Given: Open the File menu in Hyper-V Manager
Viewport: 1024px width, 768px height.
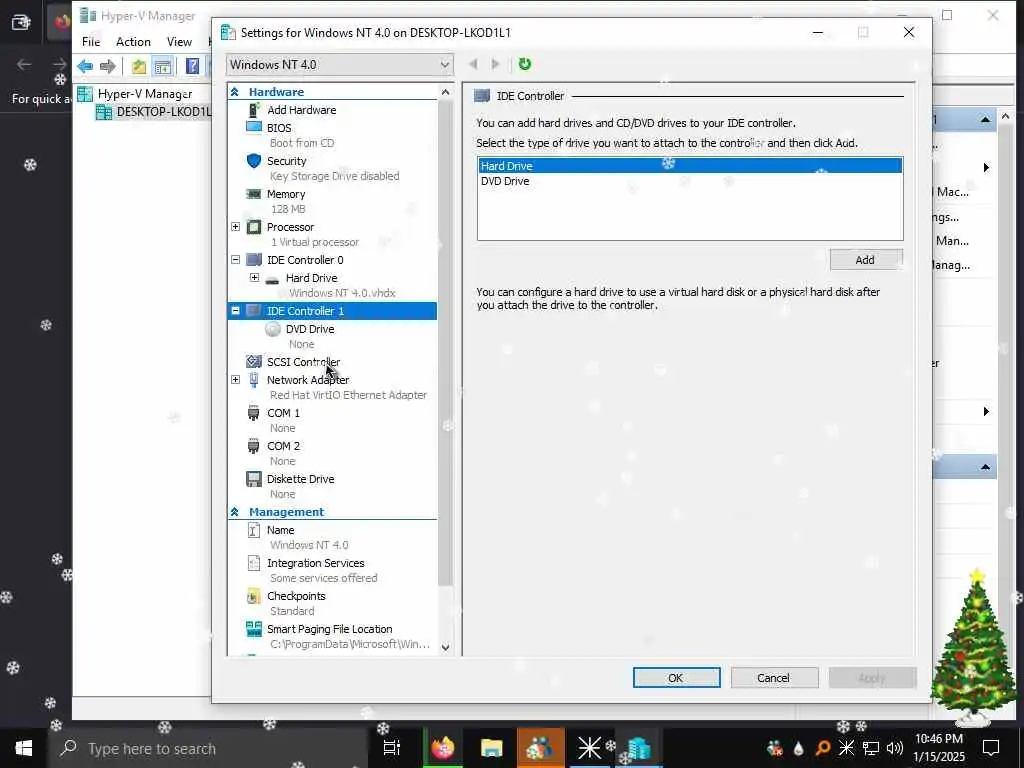Looking at the screenshot, I should [91, 42].
